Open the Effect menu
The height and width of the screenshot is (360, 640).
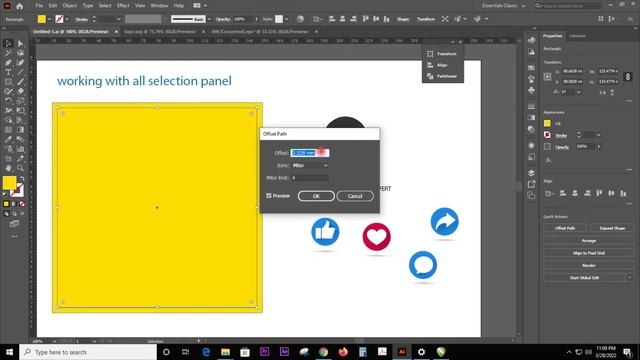click(x=123, y=6)
